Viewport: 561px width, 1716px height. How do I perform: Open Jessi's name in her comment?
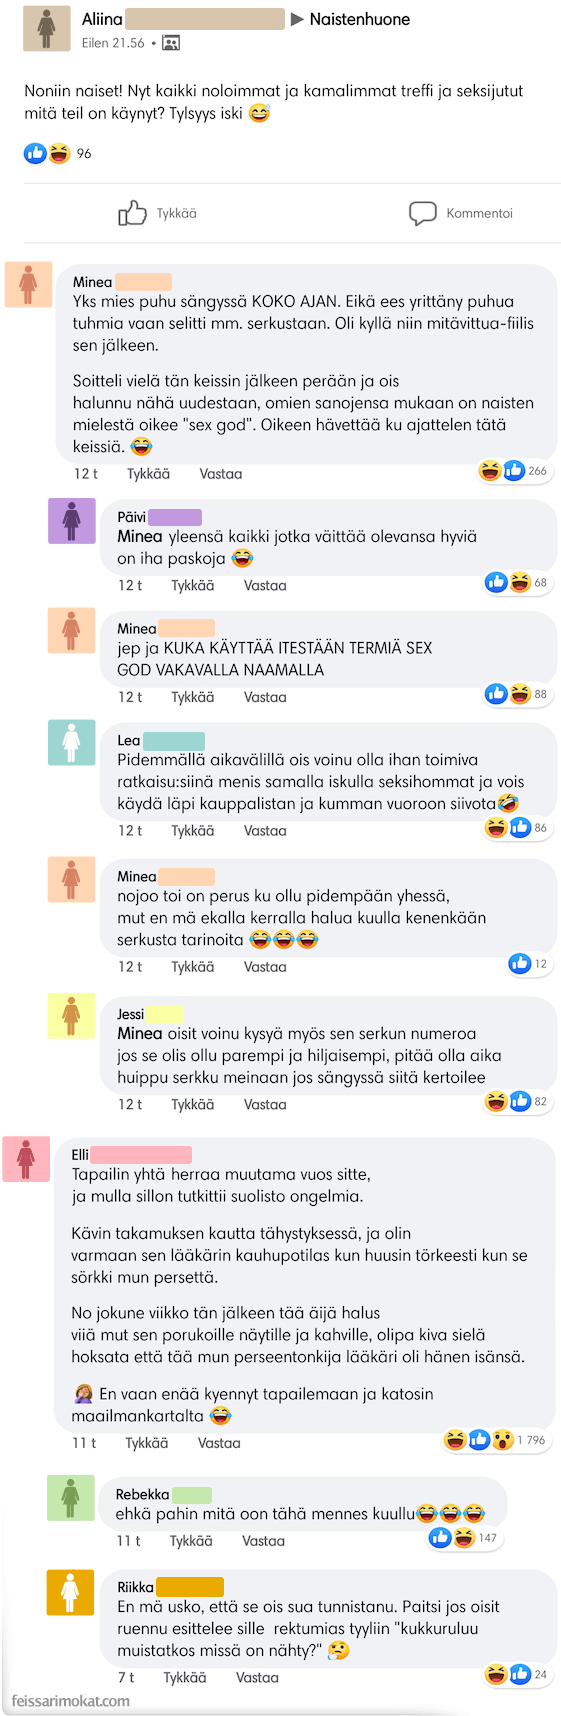[x=131, y=1014]
